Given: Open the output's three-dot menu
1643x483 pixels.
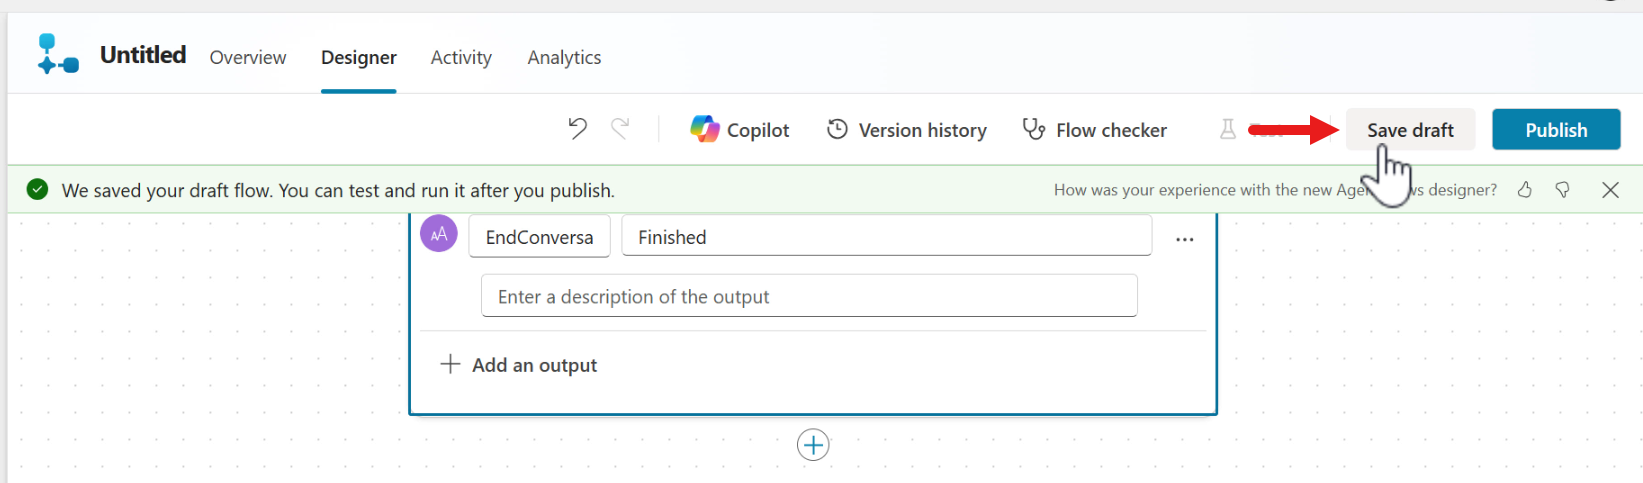Looking at the screenshot, I should tap(1185, 240).
